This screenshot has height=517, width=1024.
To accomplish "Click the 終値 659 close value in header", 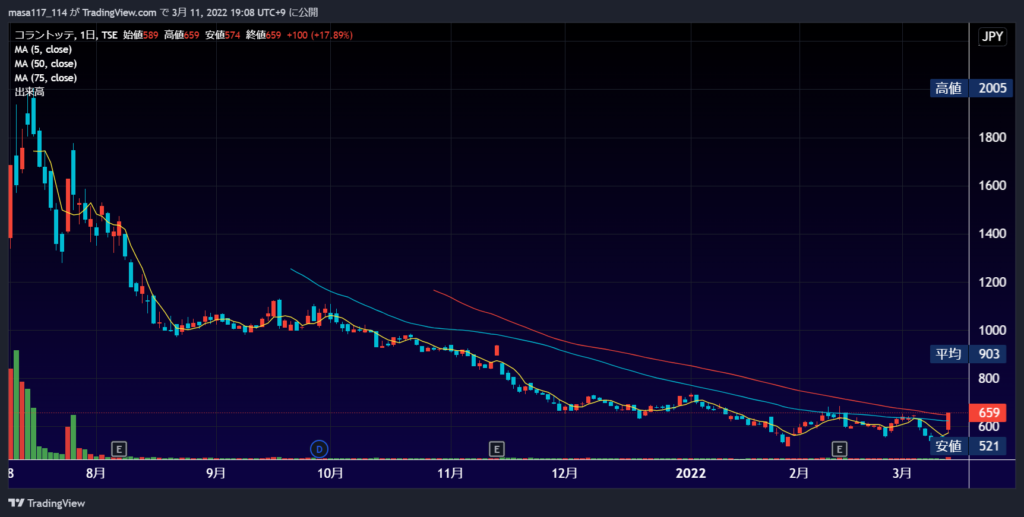I will point(263,35).
